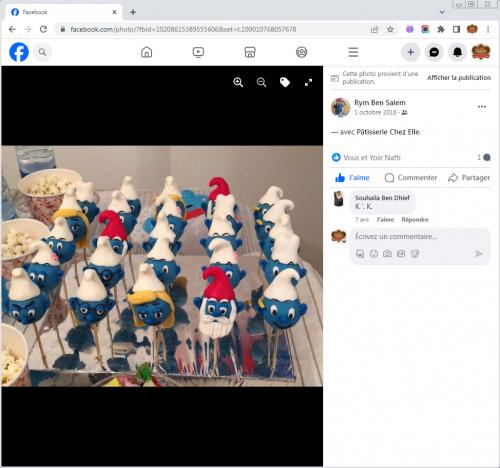Open Rym Ben Salem's profile name
Image resolution: width=500 pixels, height=468 pixels.
point(380,102)
